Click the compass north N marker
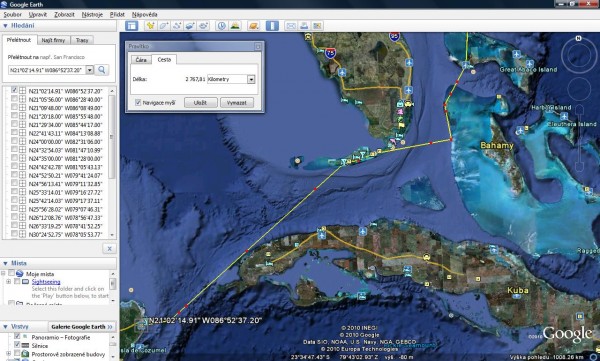This screenshot has width=600, height=361. click(579, 38)
